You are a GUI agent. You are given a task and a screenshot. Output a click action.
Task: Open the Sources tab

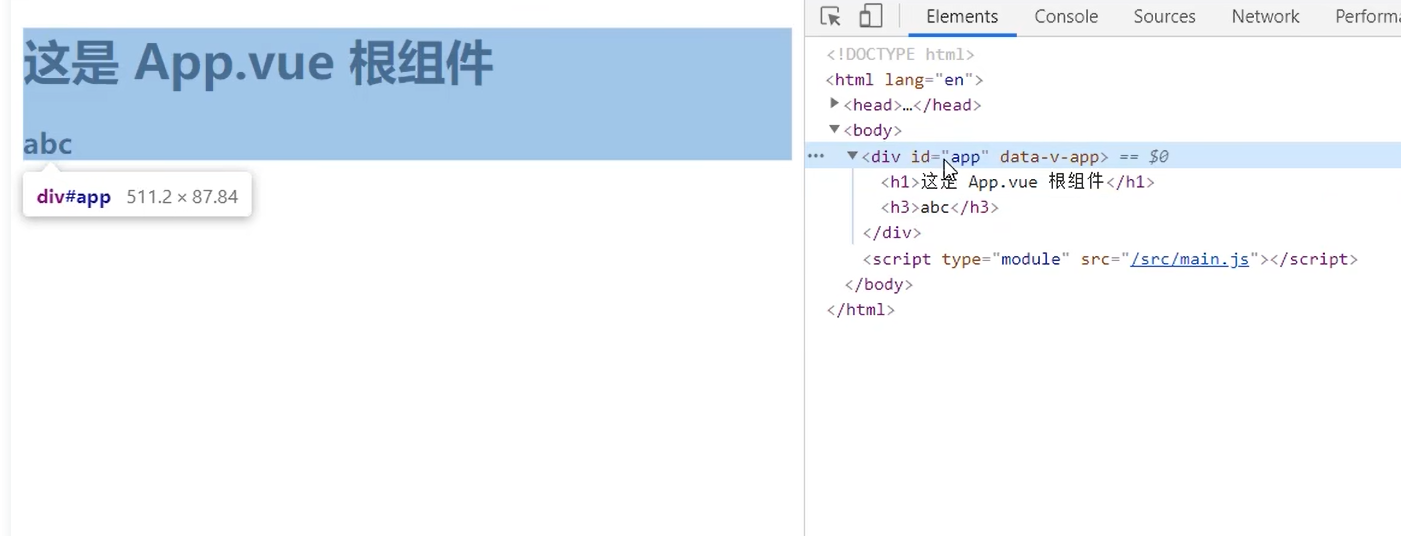click(x=1164, y=17)
